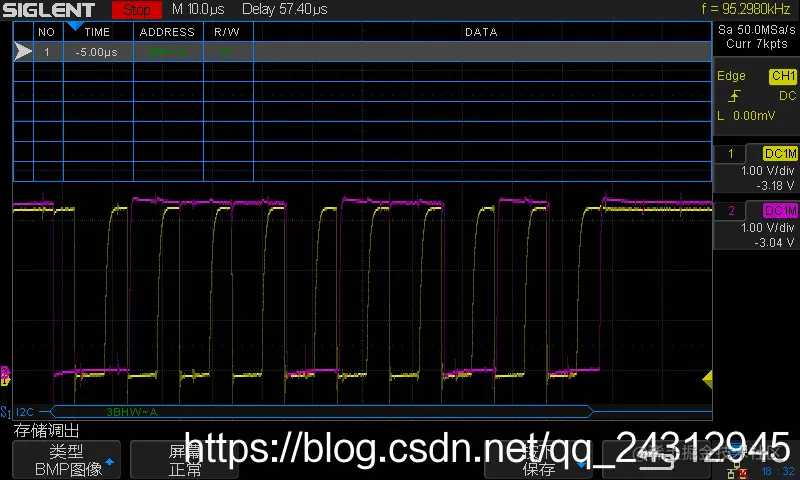Click the Edge trigger type label

coord(731,76)
